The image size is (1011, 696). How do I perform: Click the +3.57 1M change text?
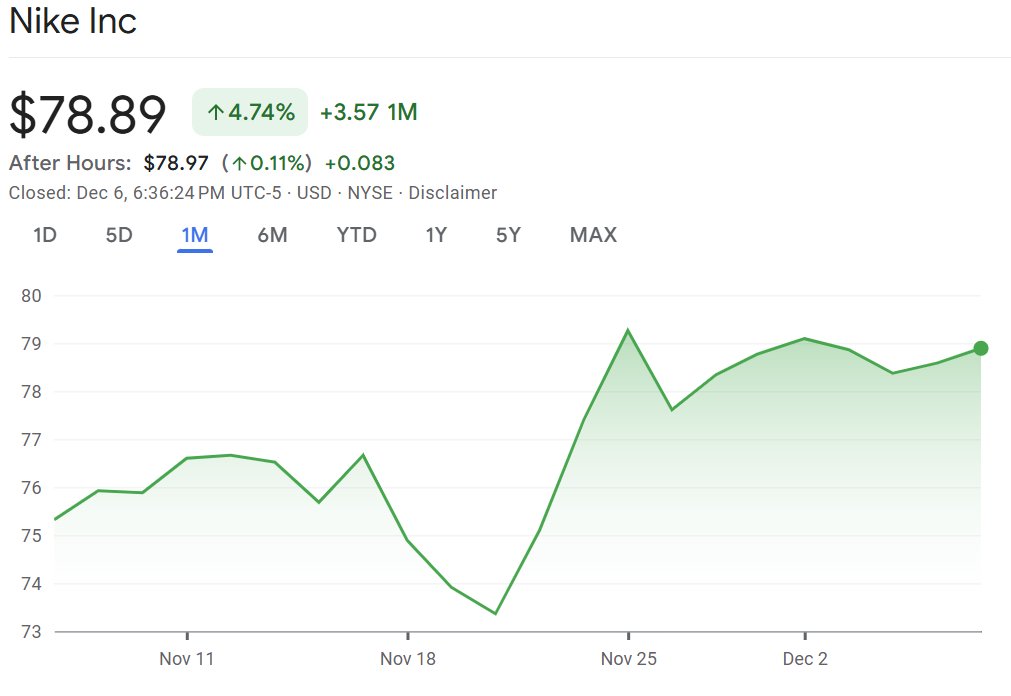369,112
